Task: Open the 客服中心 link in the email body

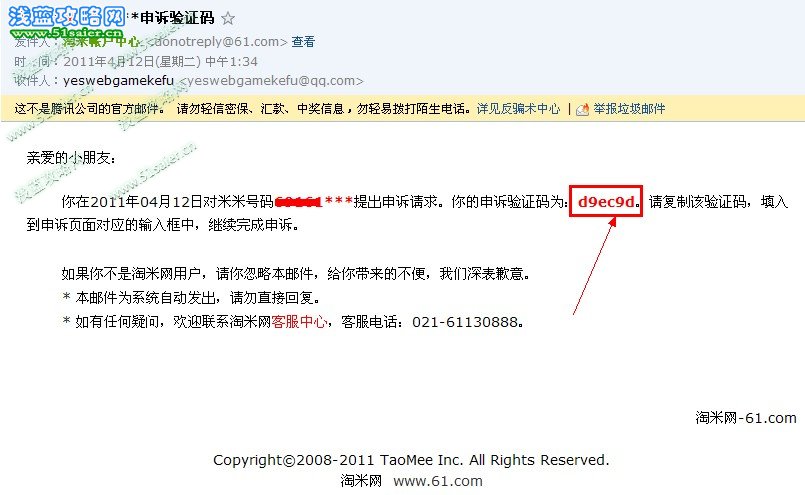Action: (x=299, y=322)
